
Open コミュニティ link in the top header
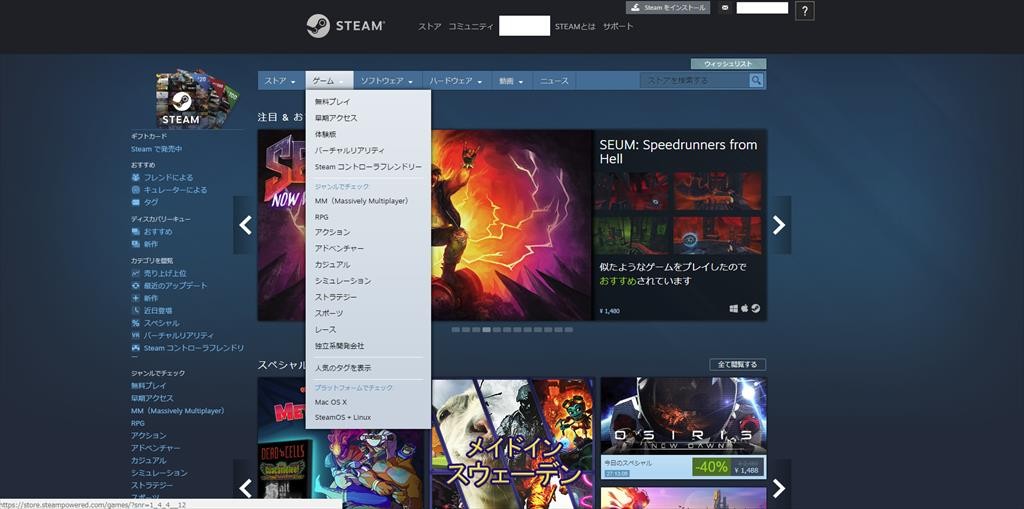[x=471, y=27]
